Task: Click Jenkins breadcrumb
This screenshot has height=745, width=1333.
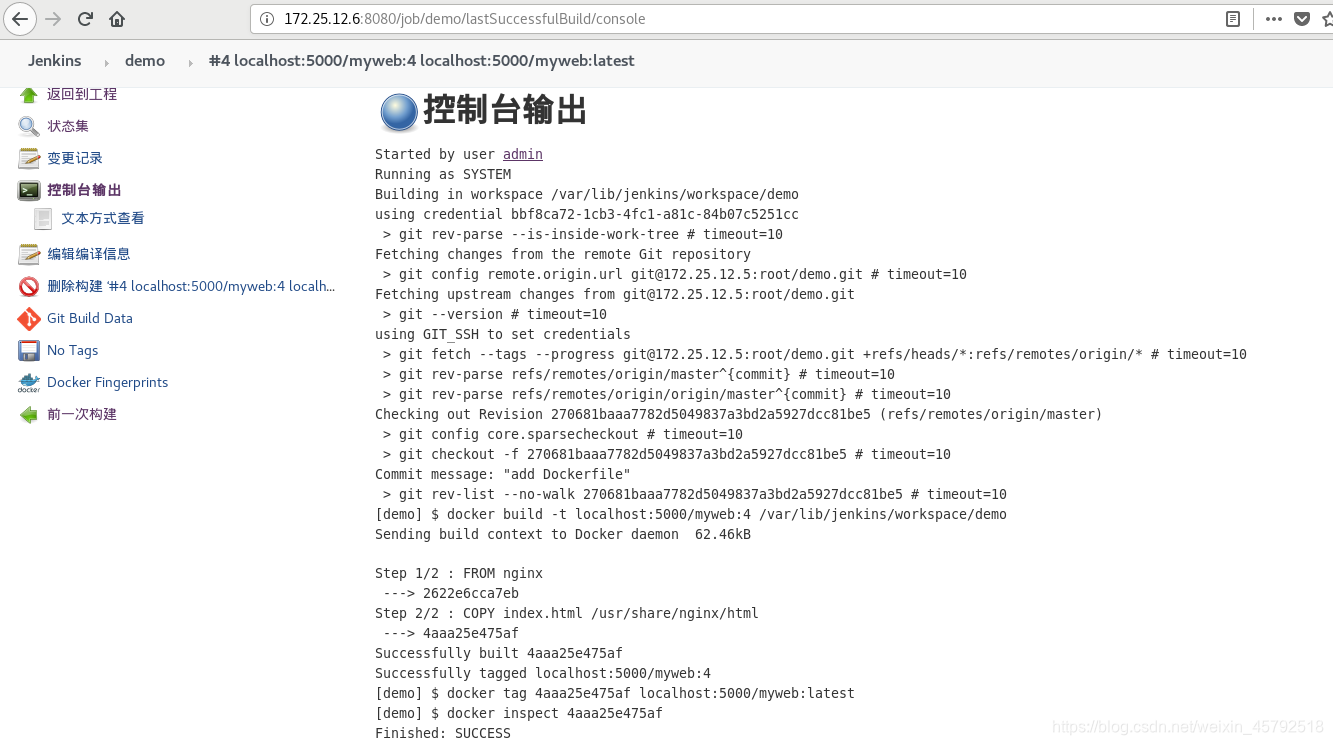Action: point(55,61)
